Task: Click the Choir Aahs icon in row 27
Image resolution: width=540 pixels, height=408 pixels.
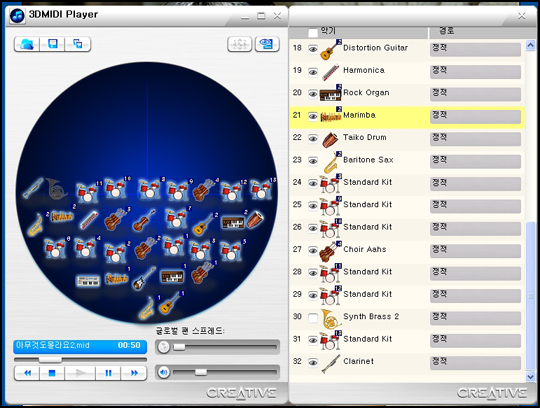Action: pos(330,252)
